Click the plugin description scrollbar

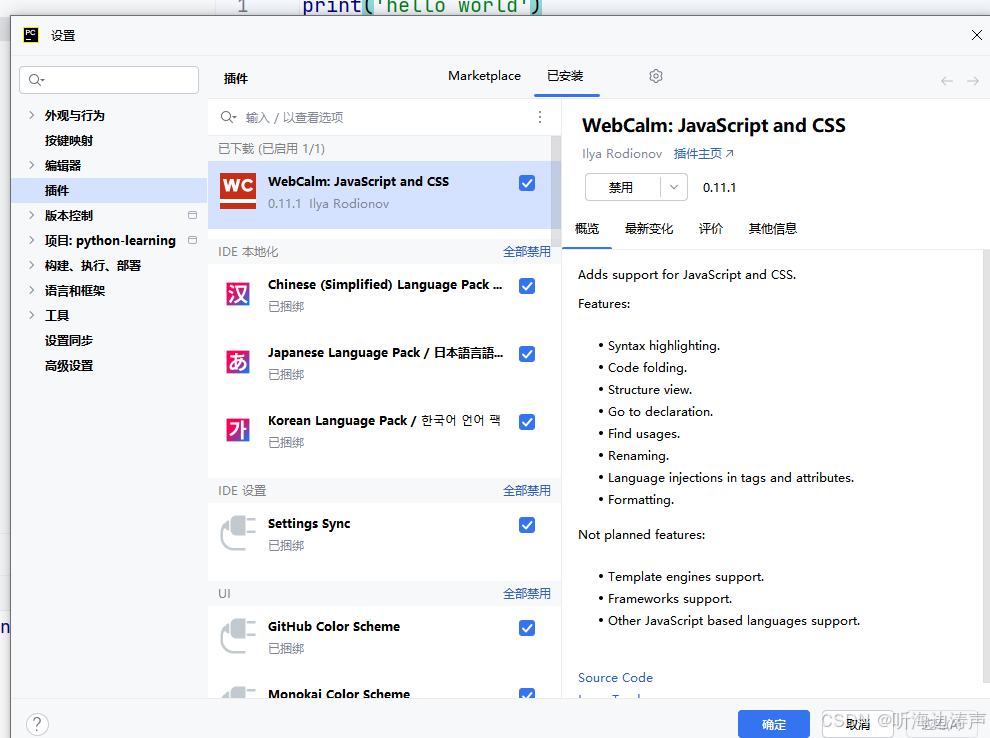tap(986, 466)
